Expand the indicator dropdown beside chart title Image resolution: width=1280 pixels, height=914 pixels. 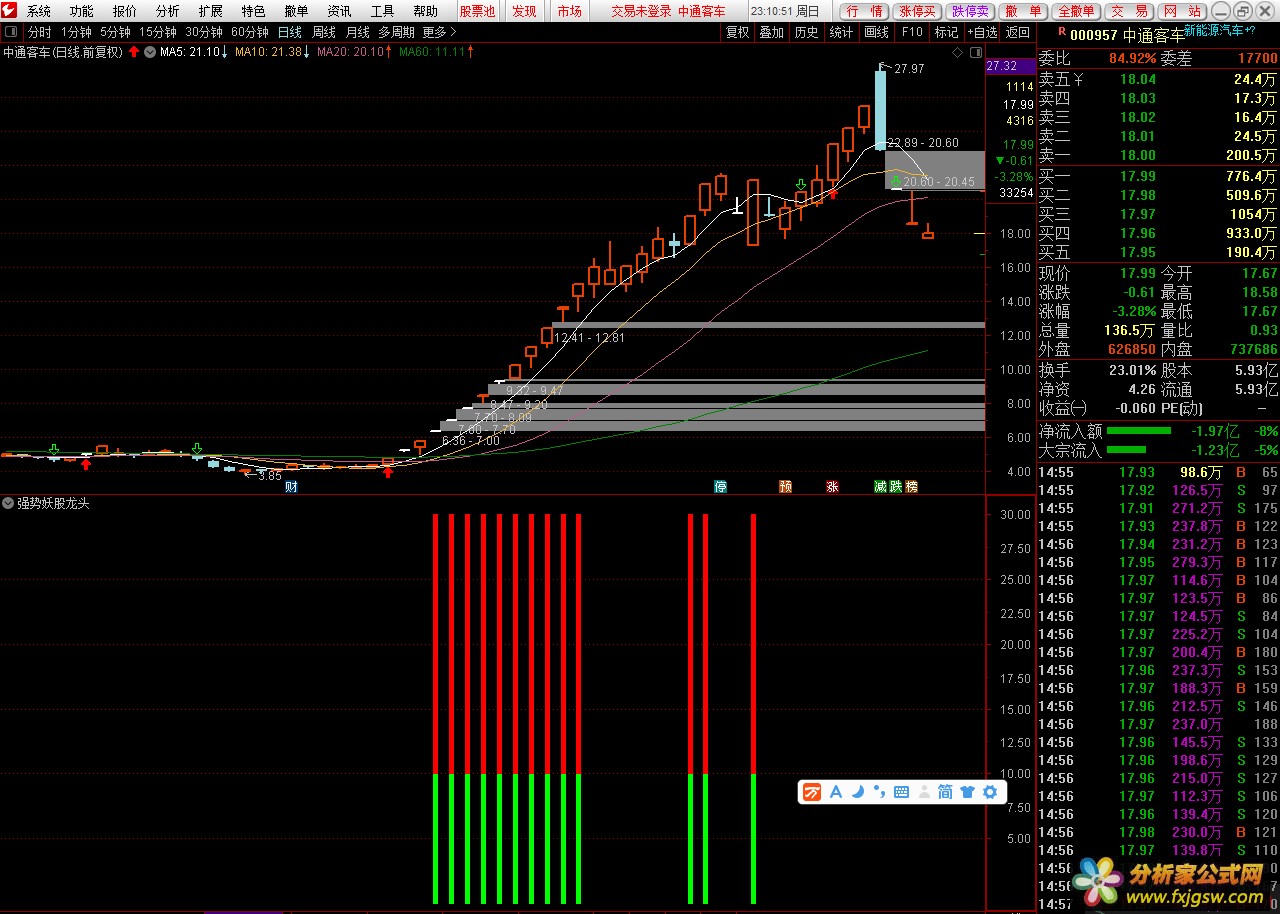pos(150,51)
